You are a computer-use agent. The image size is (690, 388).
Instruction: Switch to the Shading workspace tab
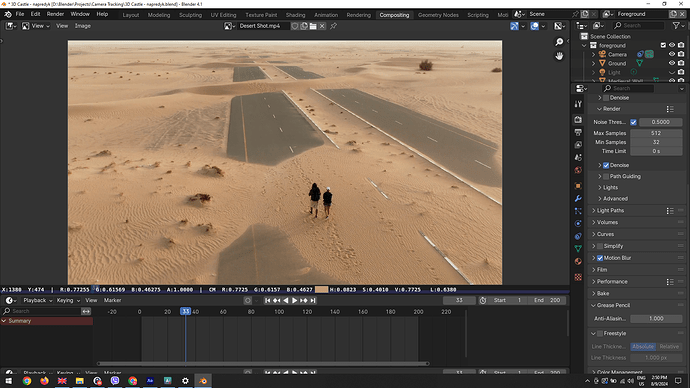coord(295,15)
